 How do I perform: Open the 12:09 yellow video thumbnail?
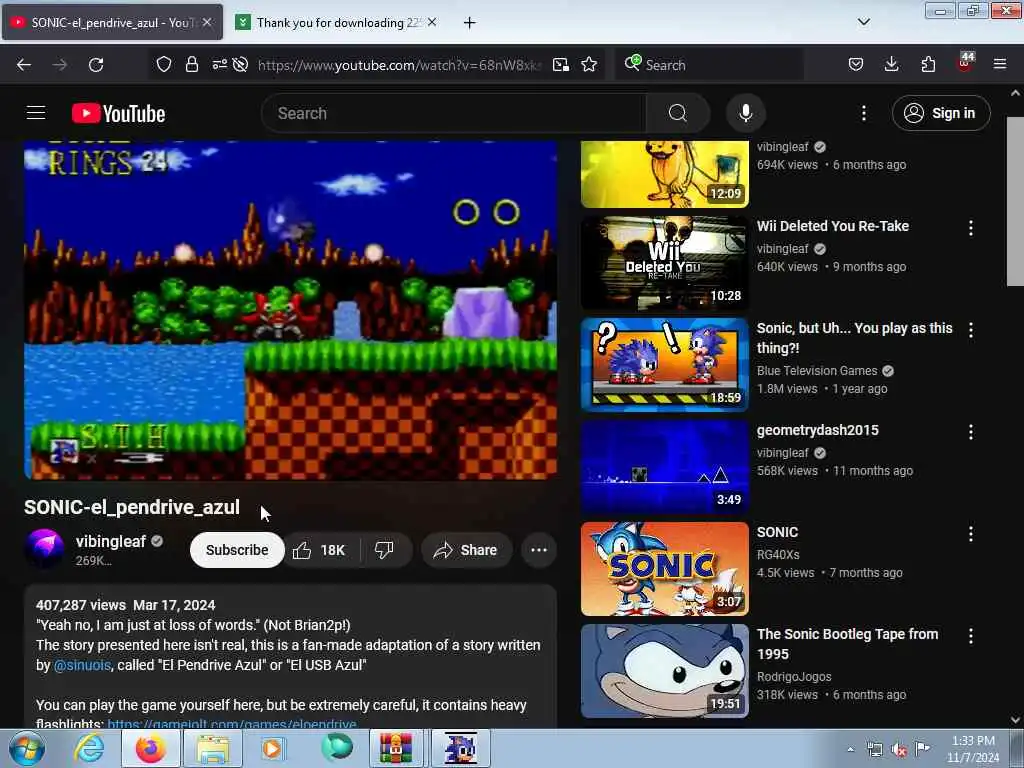(665, 174)
